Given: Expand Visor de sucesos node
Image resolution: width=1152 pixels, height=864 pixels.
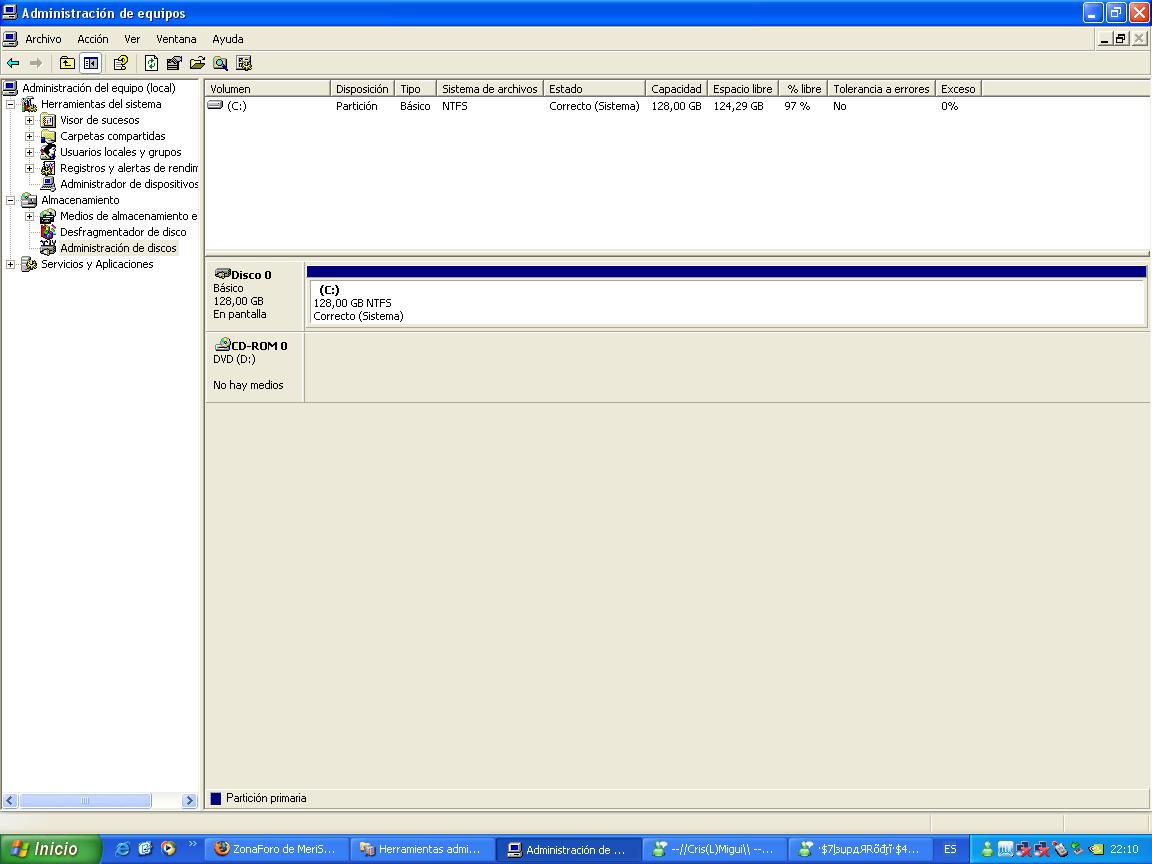Looking at the screenshot, I should tap(30, 120).
